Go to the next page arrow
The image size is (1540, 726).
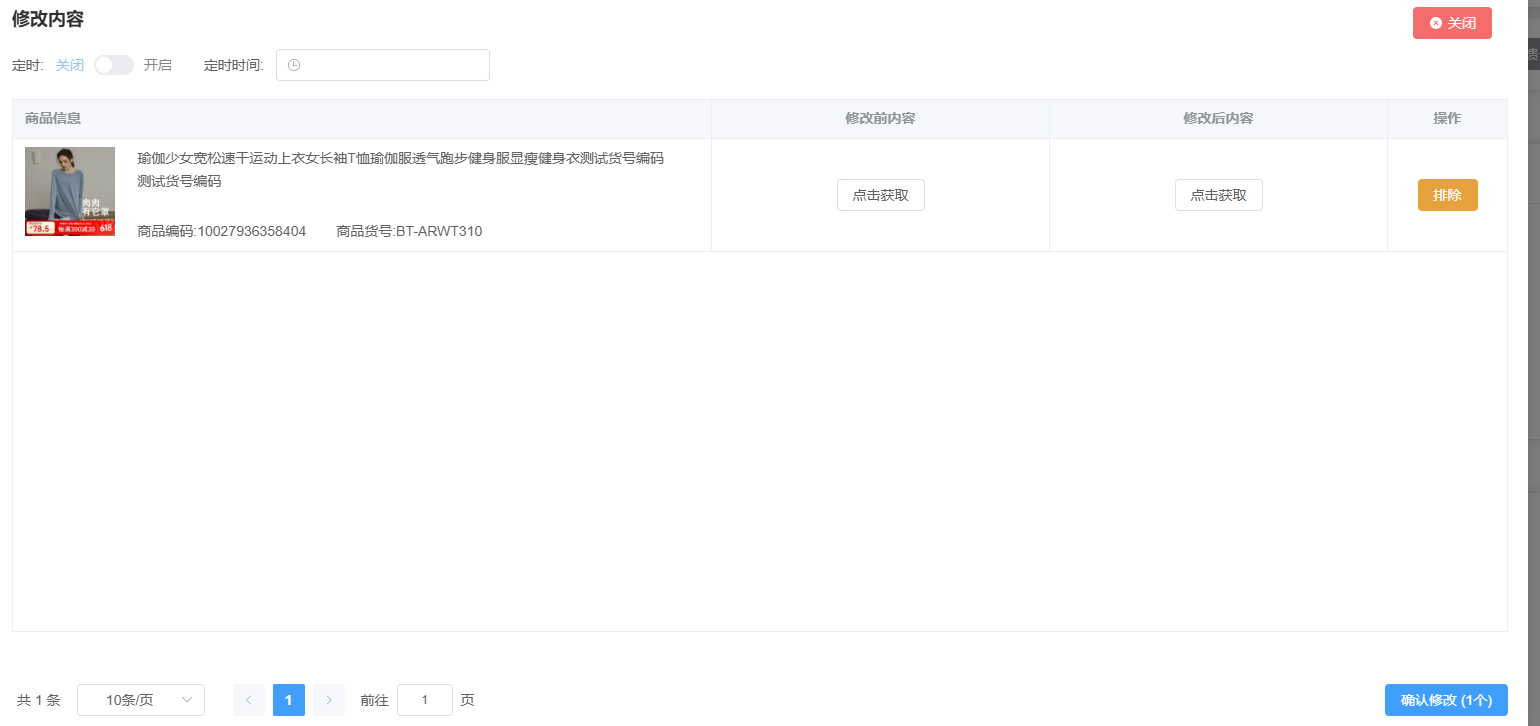click(329, 700)
